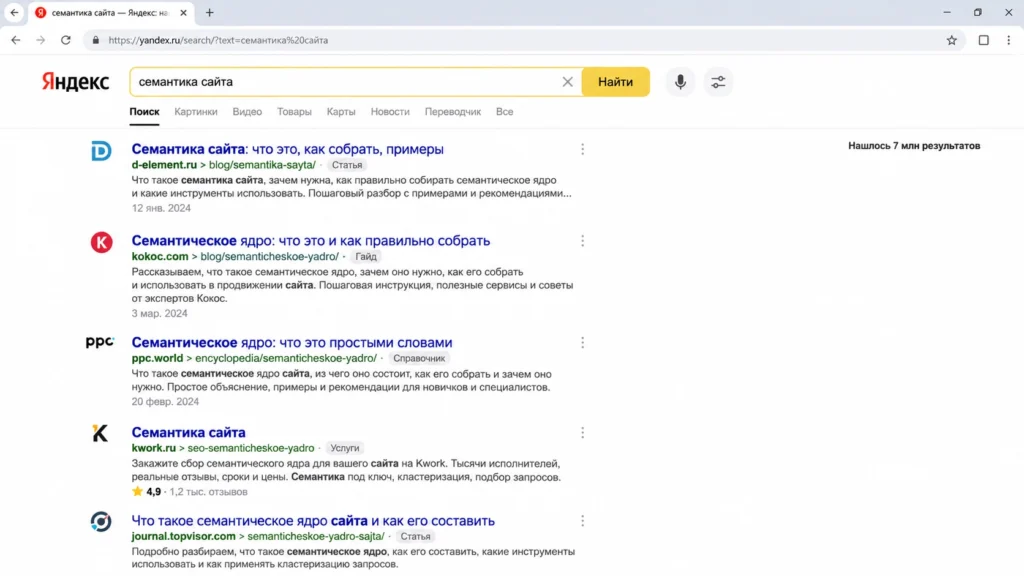Open options menu for kwork.ru result

(x=582, y=433)
